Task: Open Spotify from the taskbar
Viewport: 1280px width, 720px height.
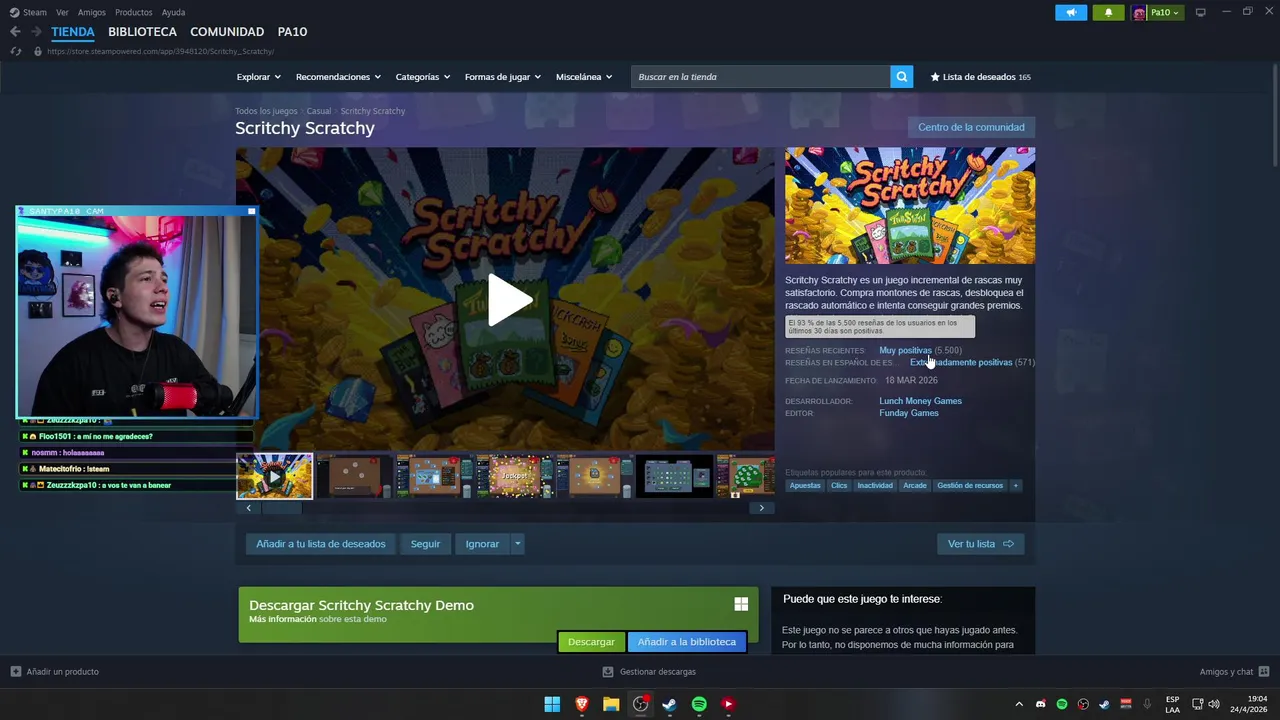Action: tap(699, 704)
